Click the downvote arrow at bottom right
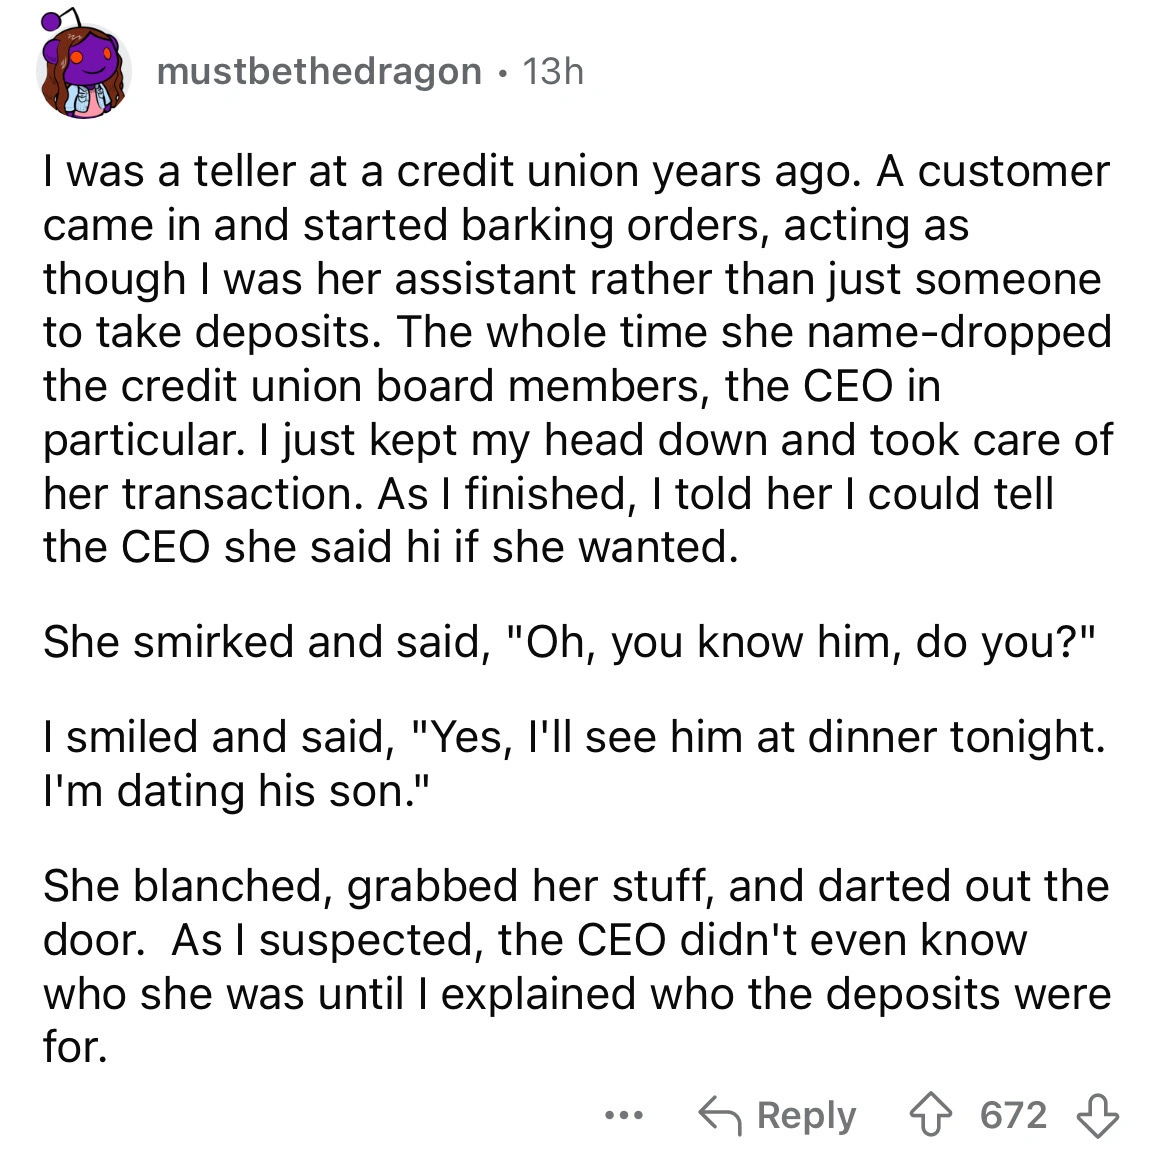 pos(1106,1114)
